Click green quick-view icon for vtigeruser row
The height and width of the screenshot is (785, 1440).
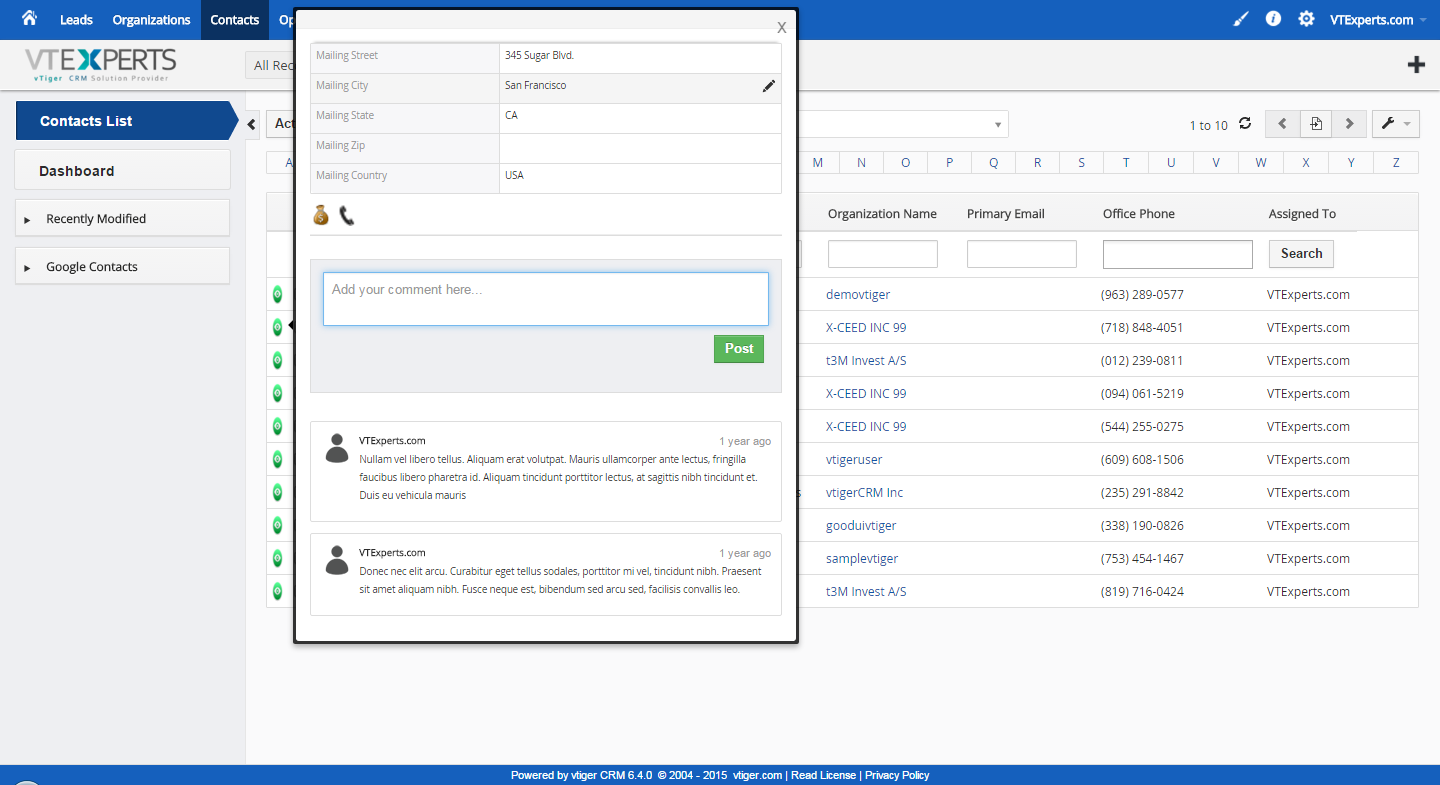[277, 459]
